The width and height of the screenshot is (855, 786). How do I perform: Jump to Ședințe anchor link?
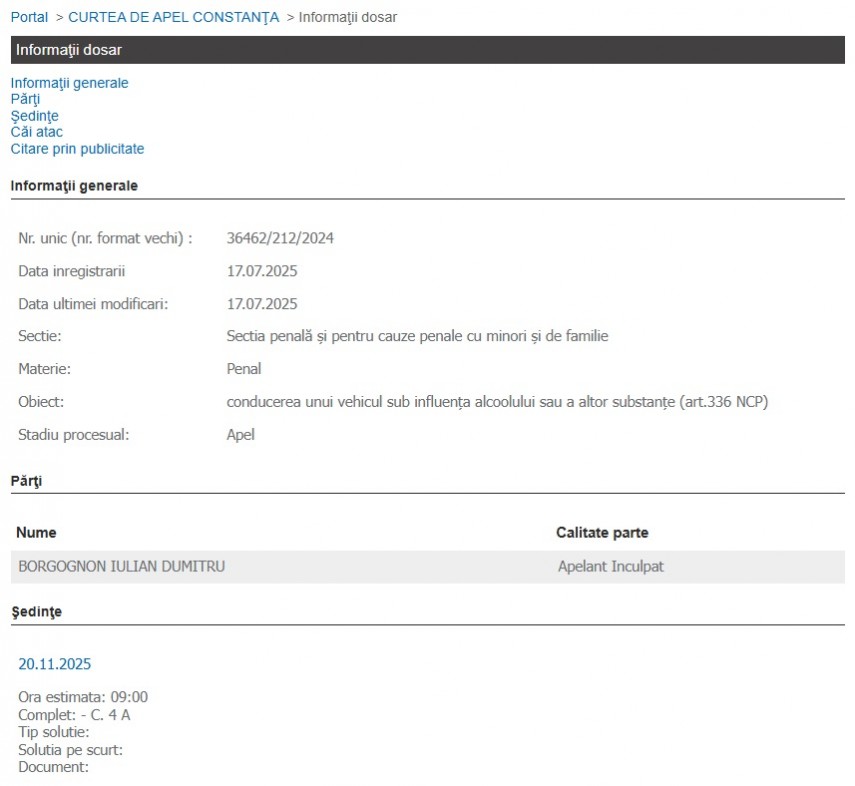[34, 116]
